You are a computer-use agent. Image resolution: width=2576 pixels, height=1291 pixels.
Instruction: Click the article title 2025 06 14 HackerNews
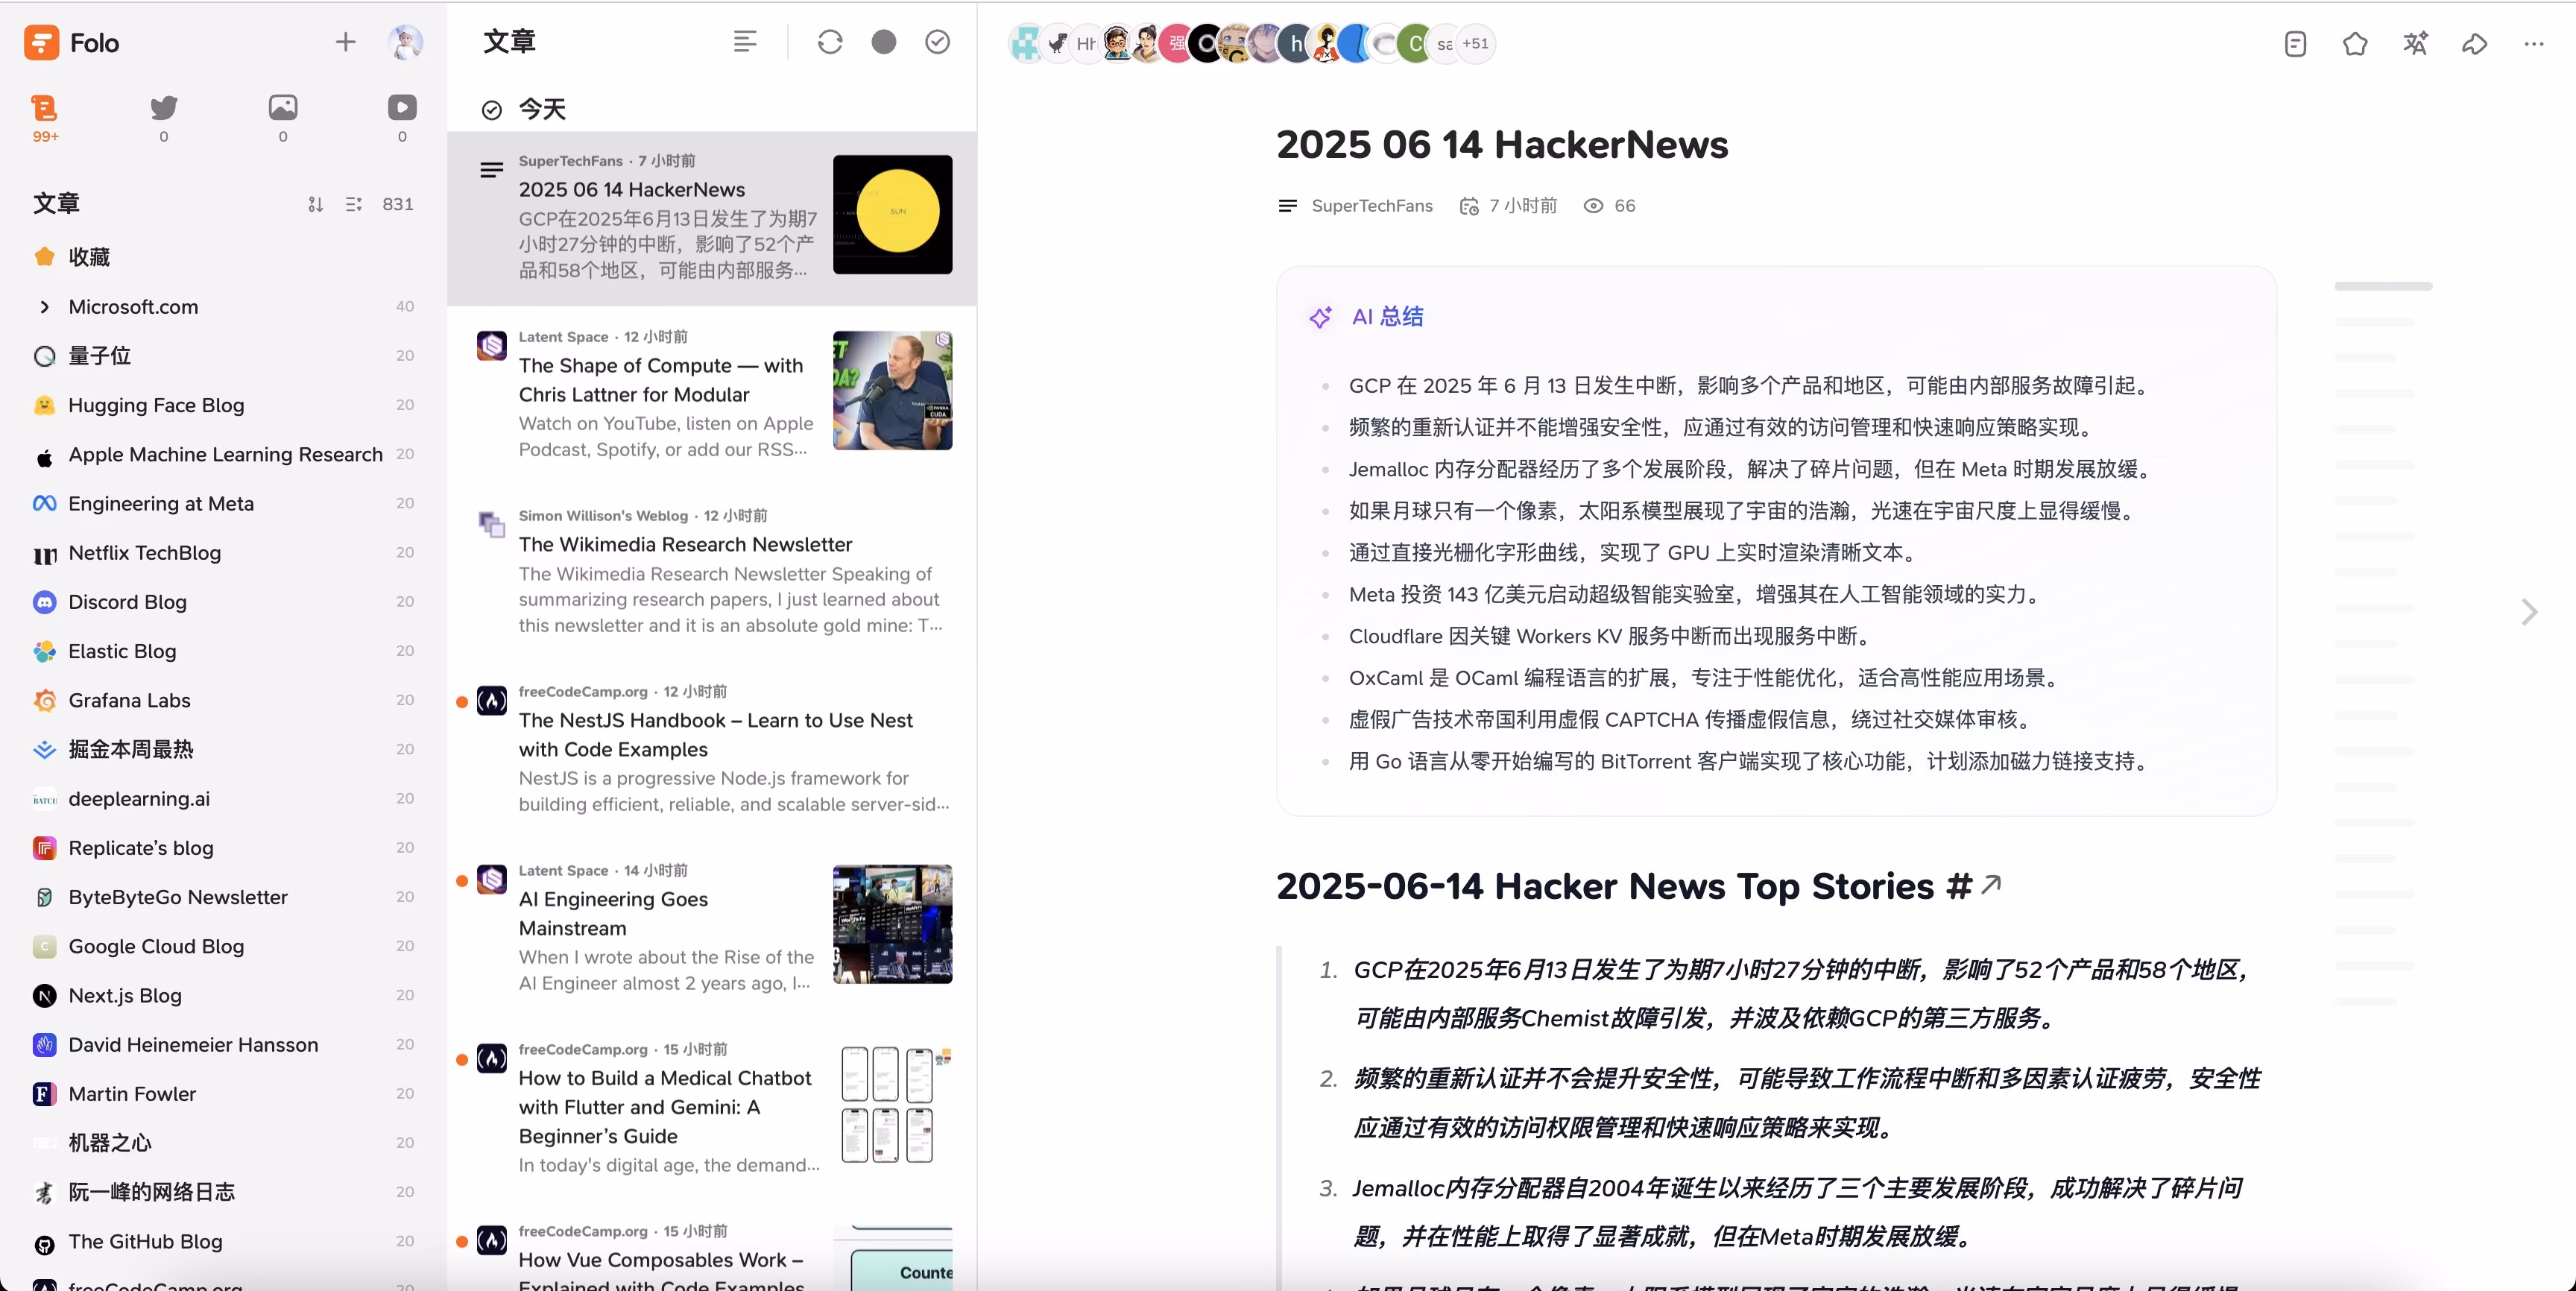[x=1502, y=145]
